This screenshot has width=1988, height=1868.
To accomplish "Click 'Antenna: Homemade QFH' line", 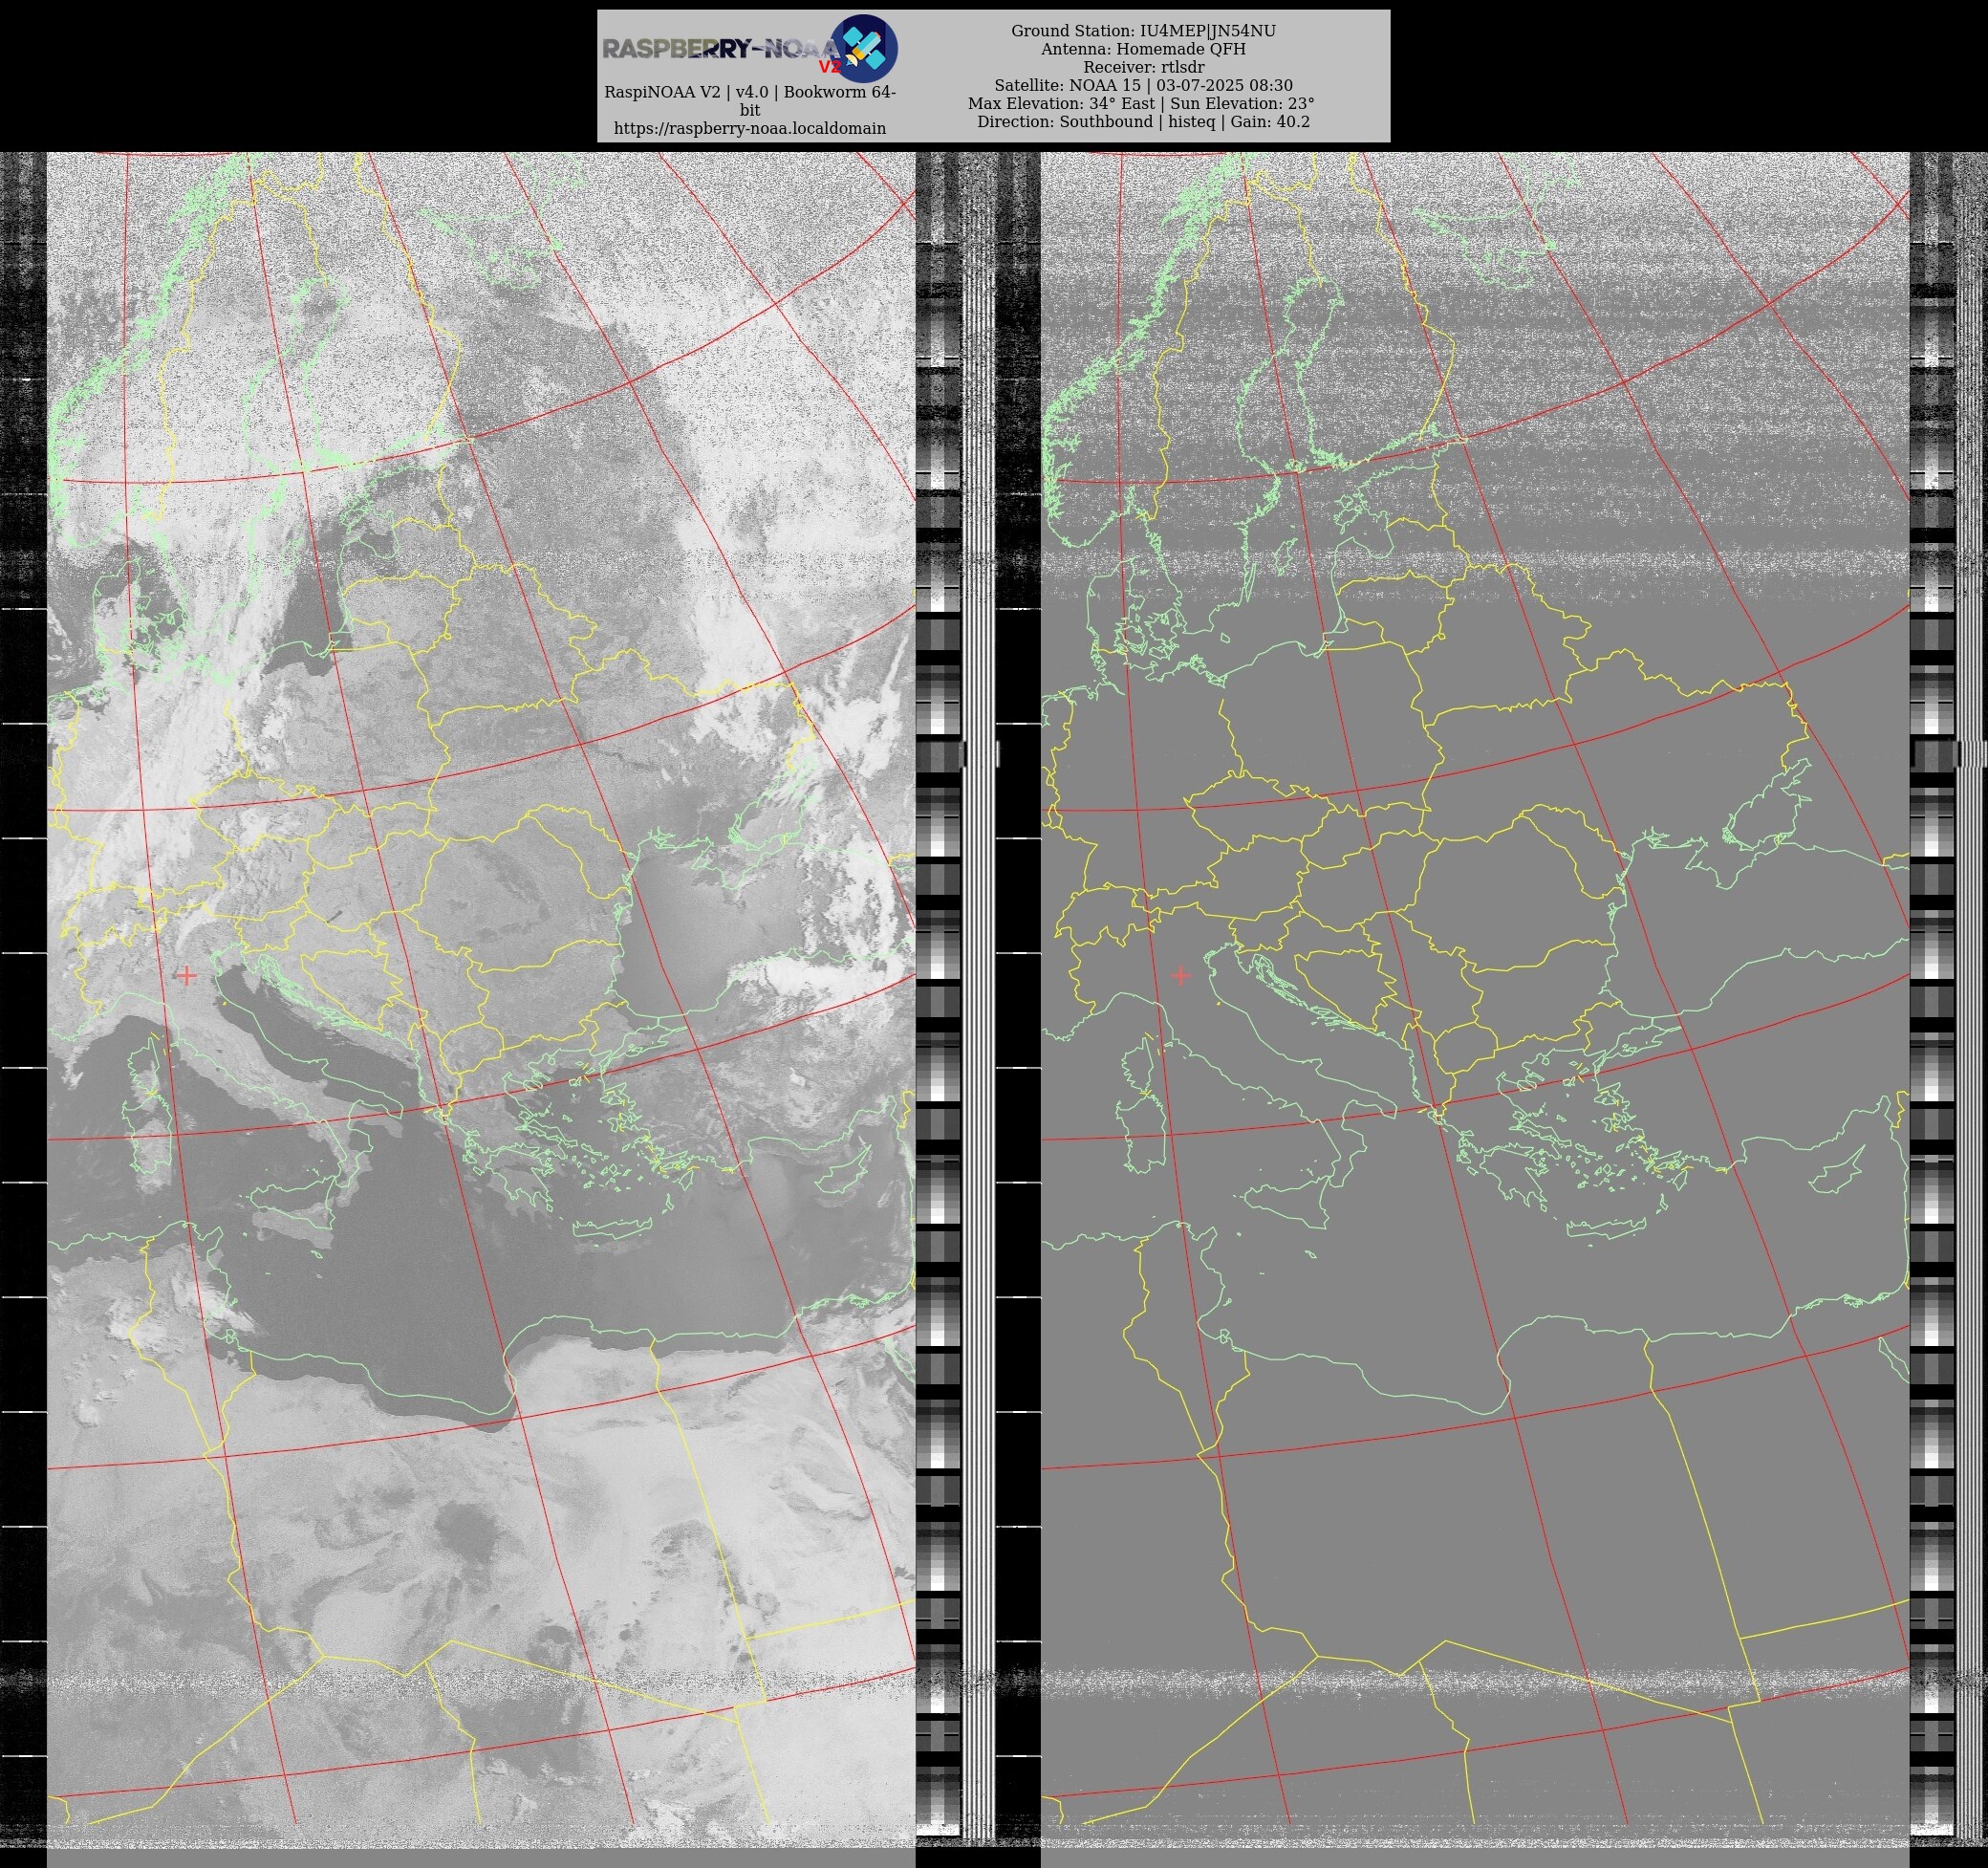I will (1143, 49).
